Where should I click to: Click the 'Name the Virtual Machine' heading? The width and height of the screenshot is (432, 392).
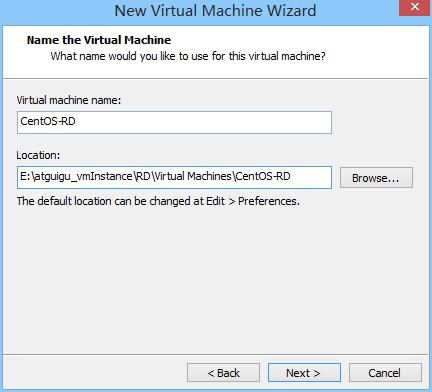[99, 40]
